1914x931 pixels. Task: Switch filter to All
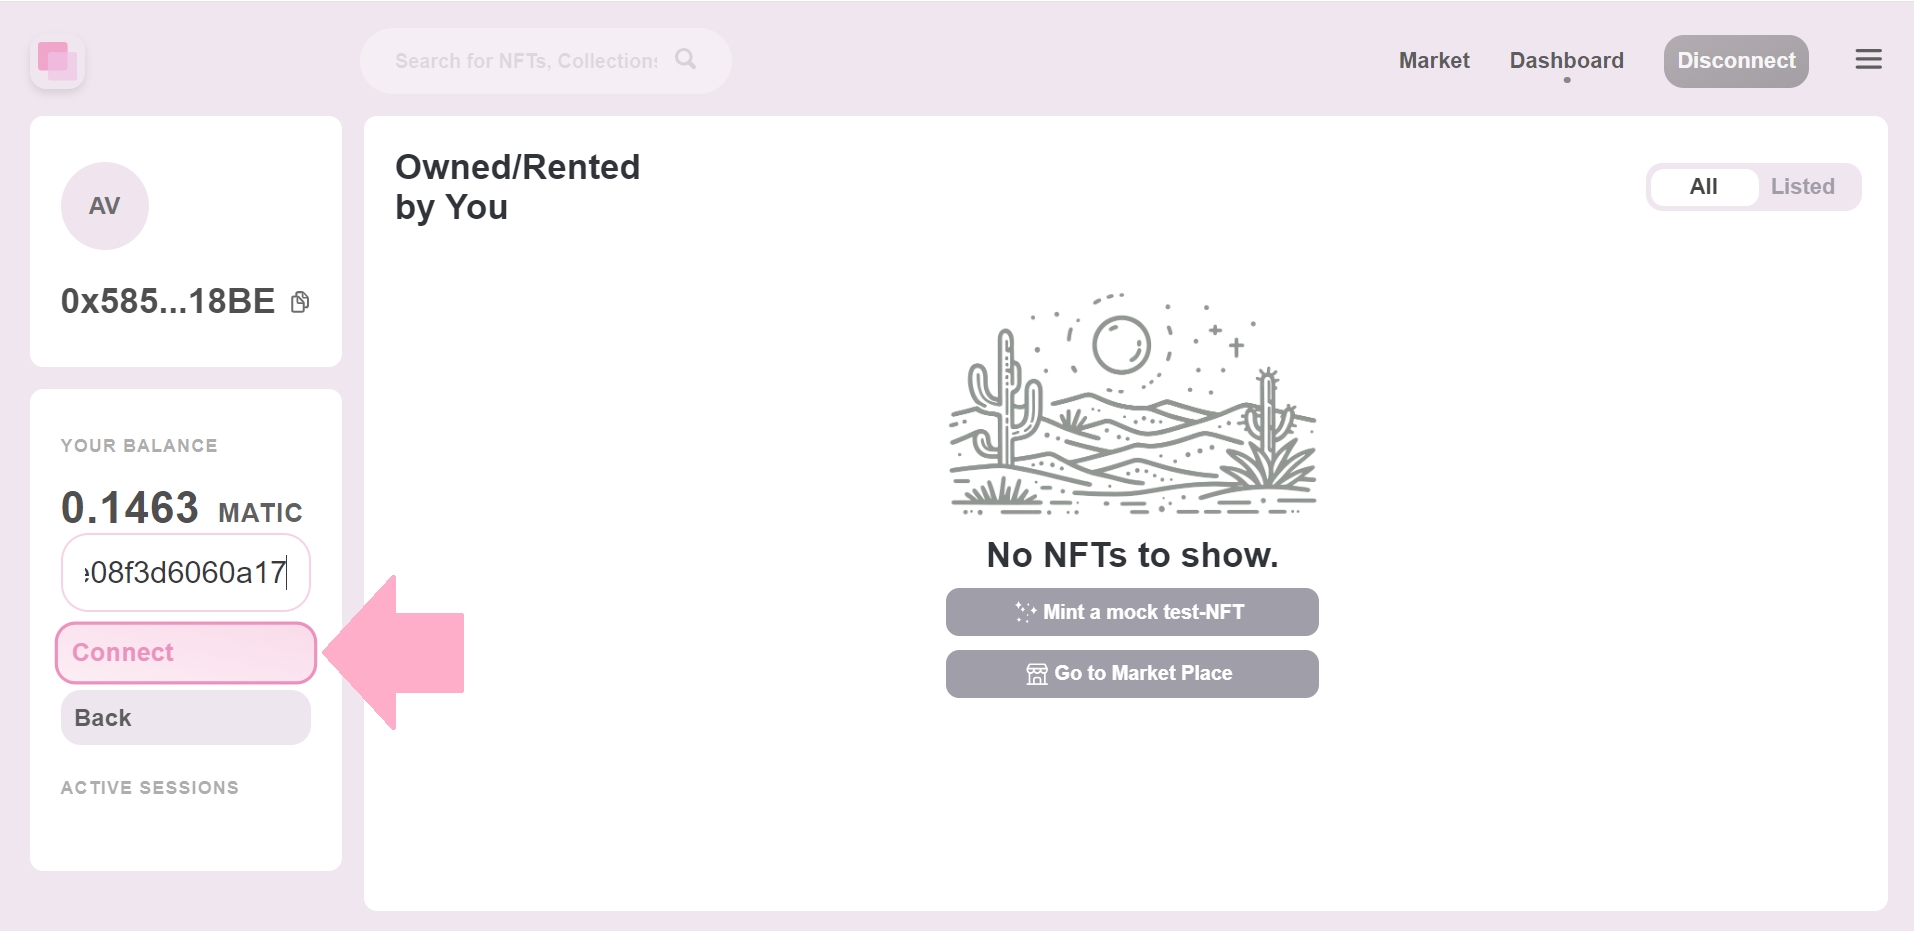[x=1703, y=187]
